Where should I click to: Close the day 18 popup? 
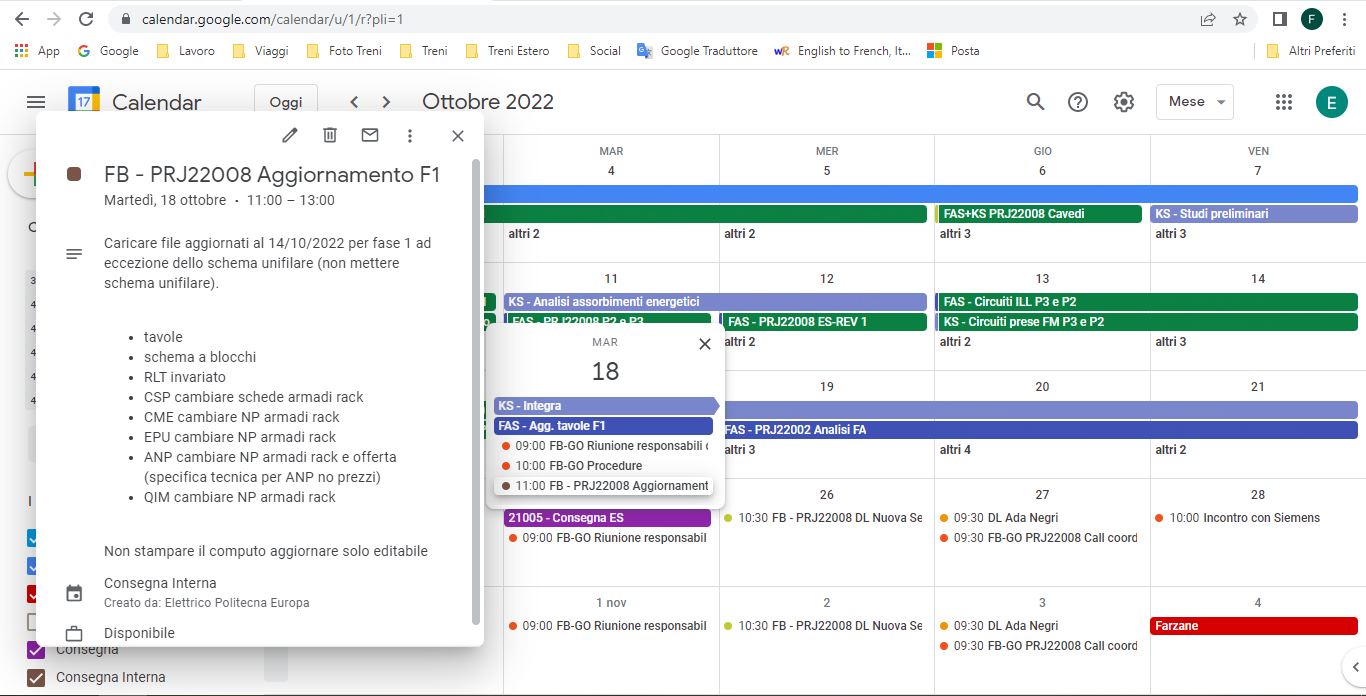click(x=705, y=344)
